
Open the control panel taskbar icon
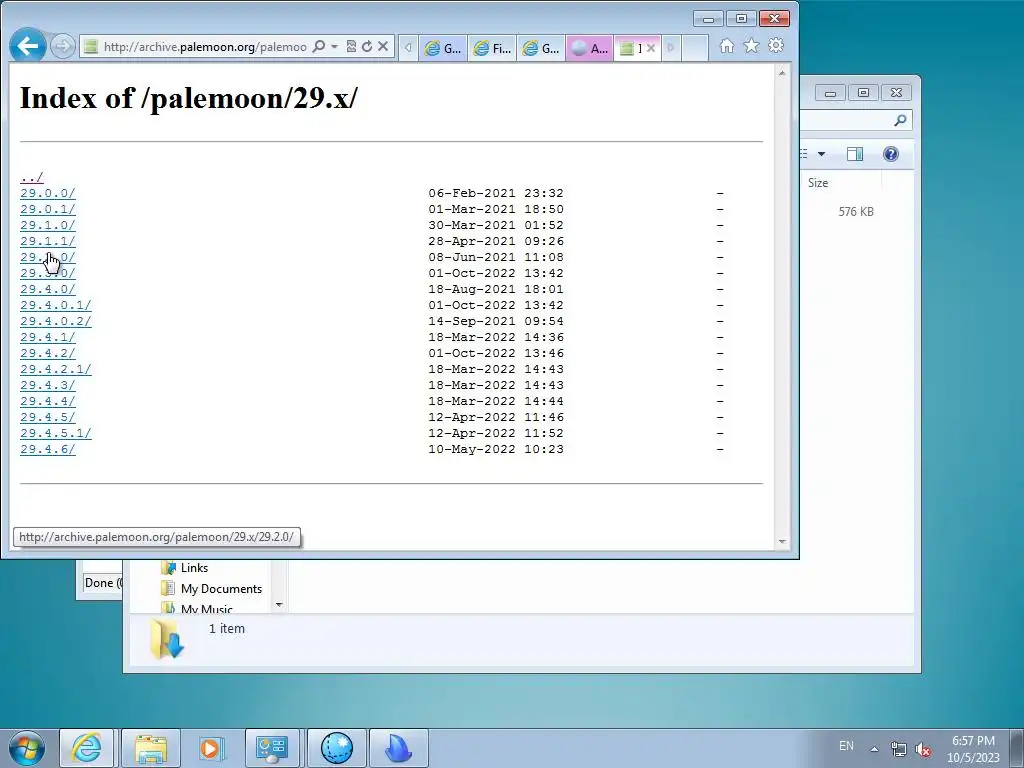click(272, 748)
